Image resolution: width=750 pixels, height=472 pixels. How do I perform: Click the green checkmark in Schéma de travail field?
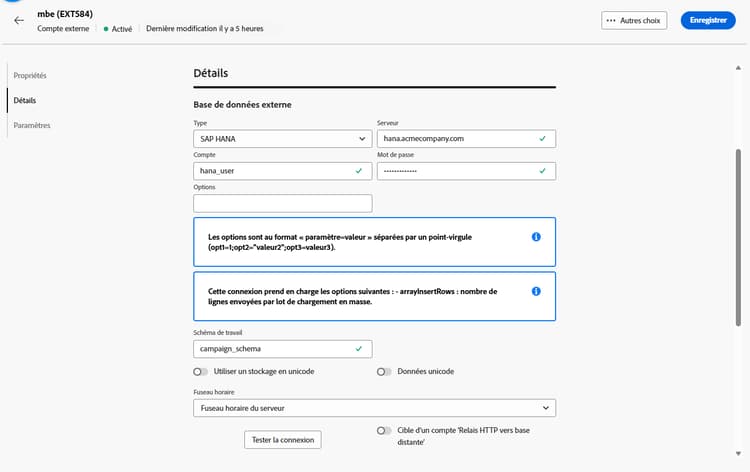pos(359,349)
